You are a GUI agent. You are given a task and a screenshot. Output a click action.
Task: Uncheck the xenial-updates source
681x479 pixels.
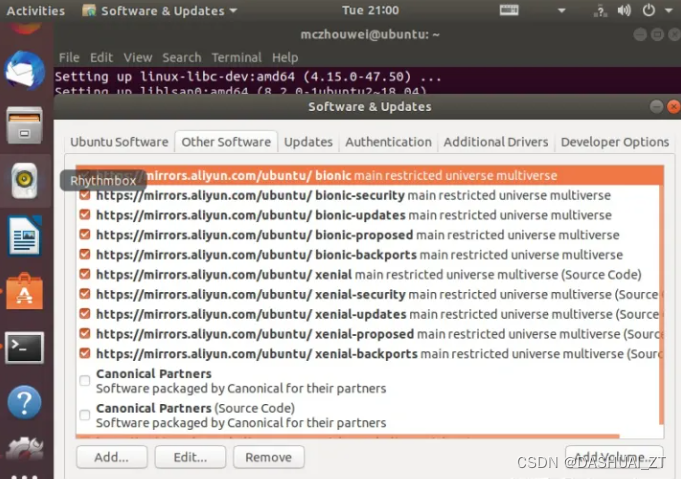85,314
